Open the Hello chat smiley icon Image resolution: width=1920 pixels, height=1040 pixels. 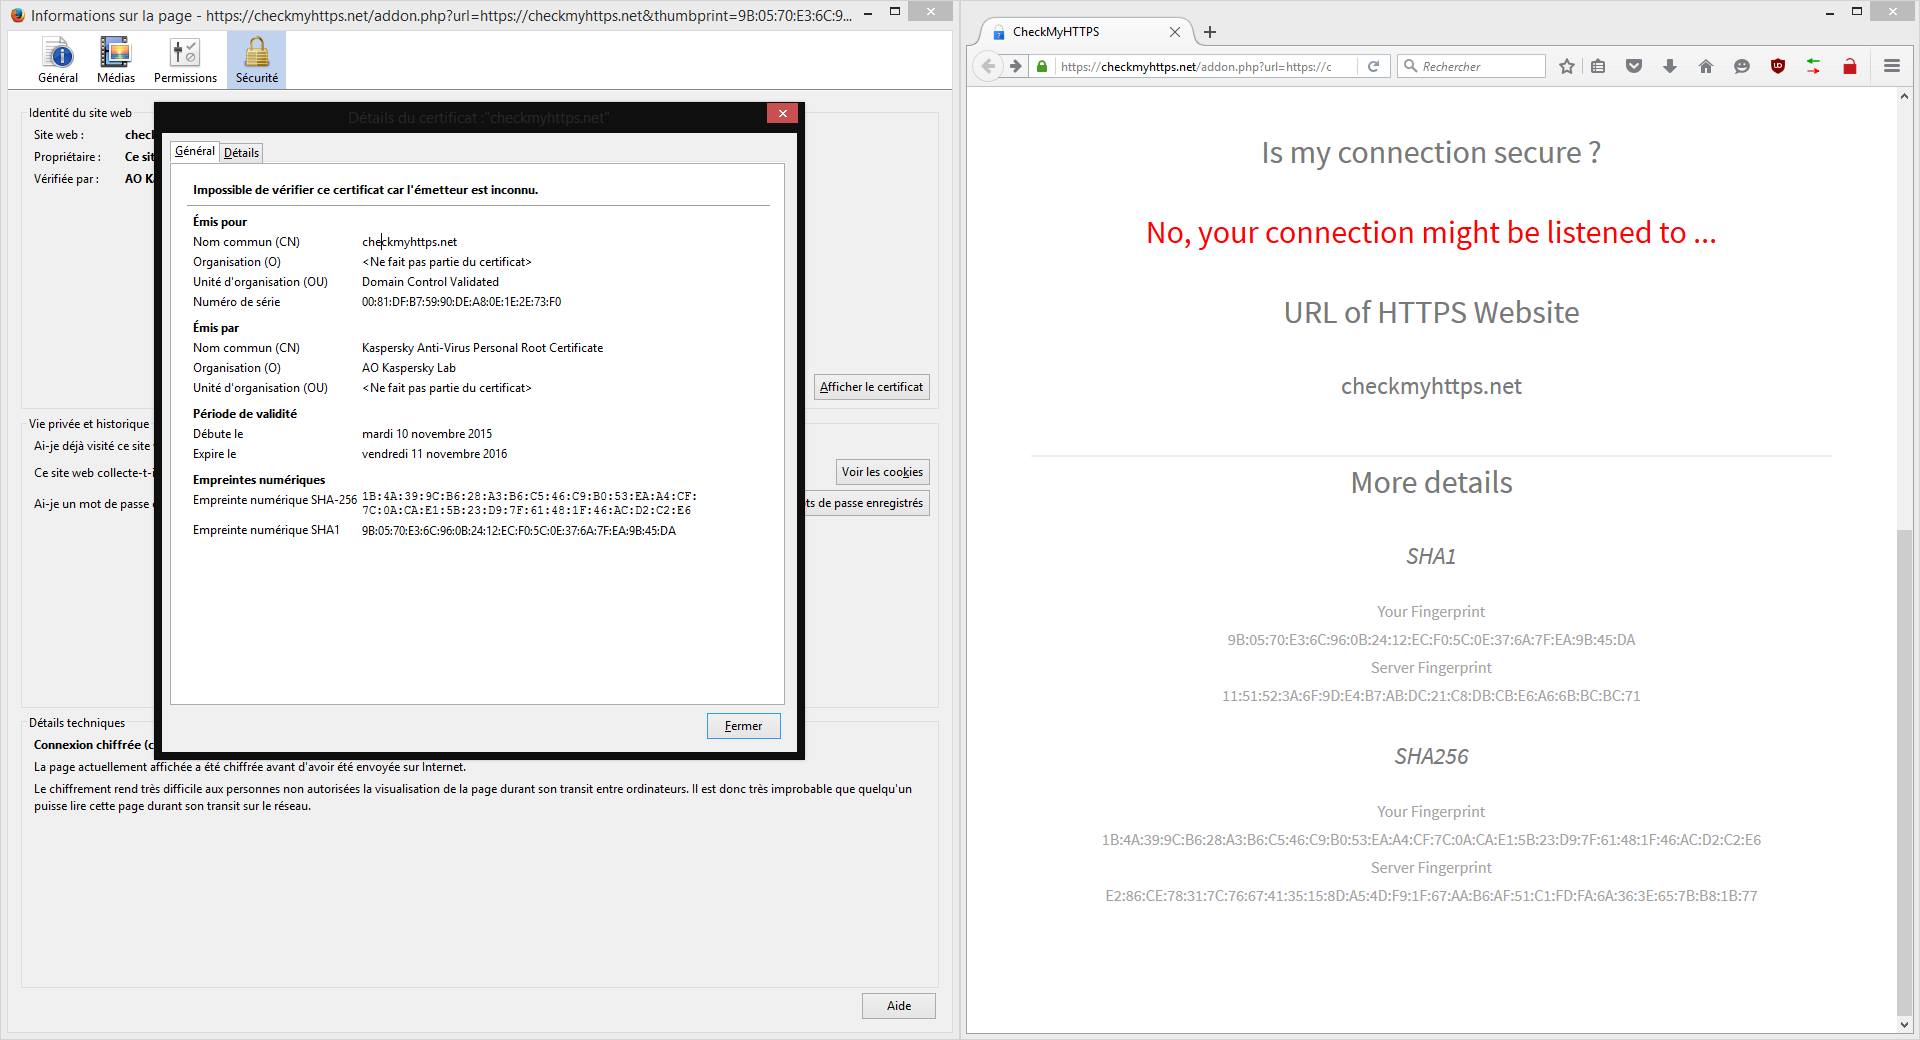click(1742, 66)
